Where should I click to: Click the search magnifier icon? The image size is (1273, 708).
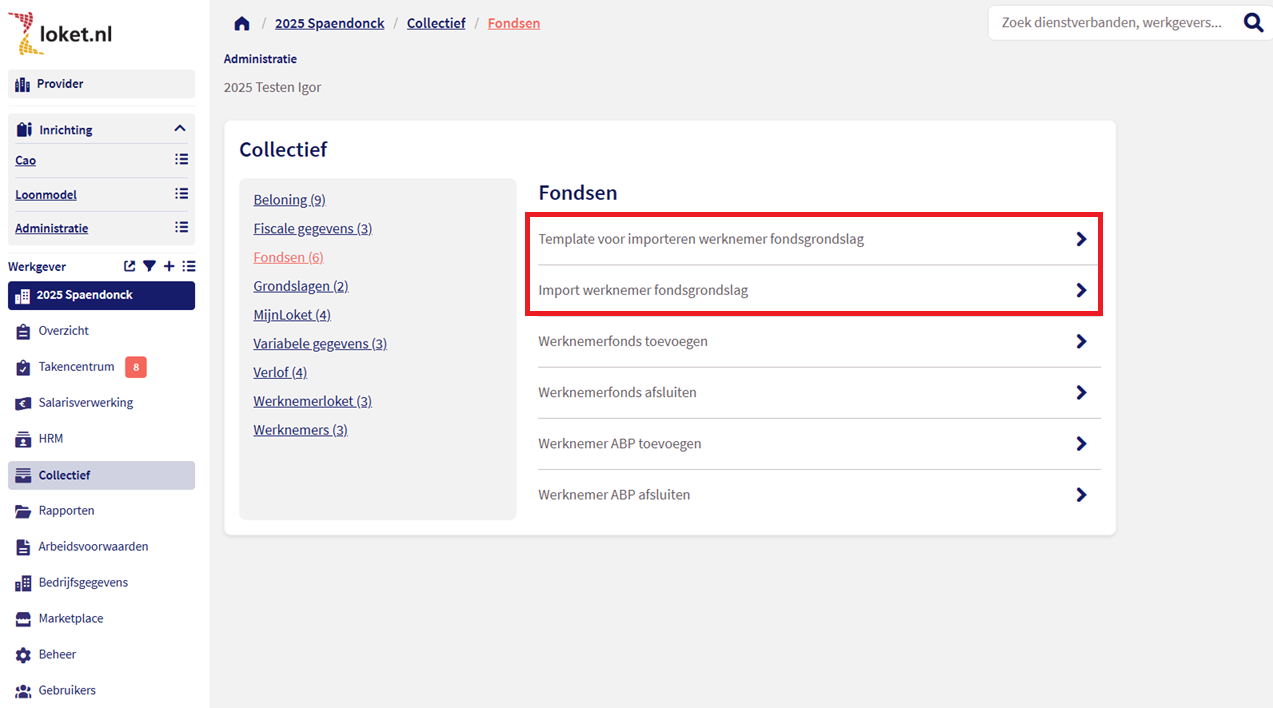pyautogui.click(x=1253, y=22)
